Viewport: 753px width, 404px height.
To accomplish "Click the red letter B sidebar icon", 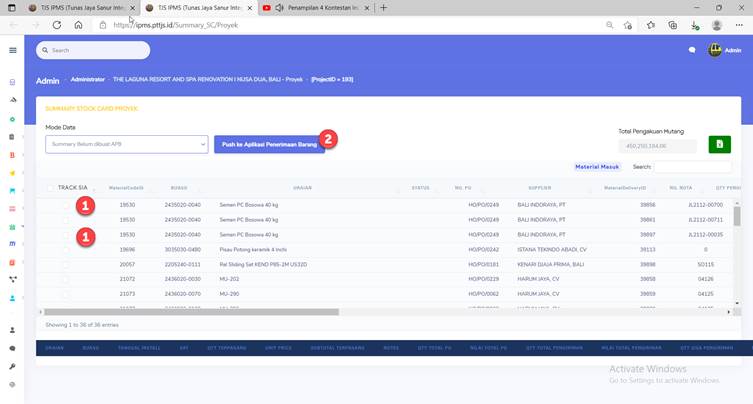I will pos(12,155).
